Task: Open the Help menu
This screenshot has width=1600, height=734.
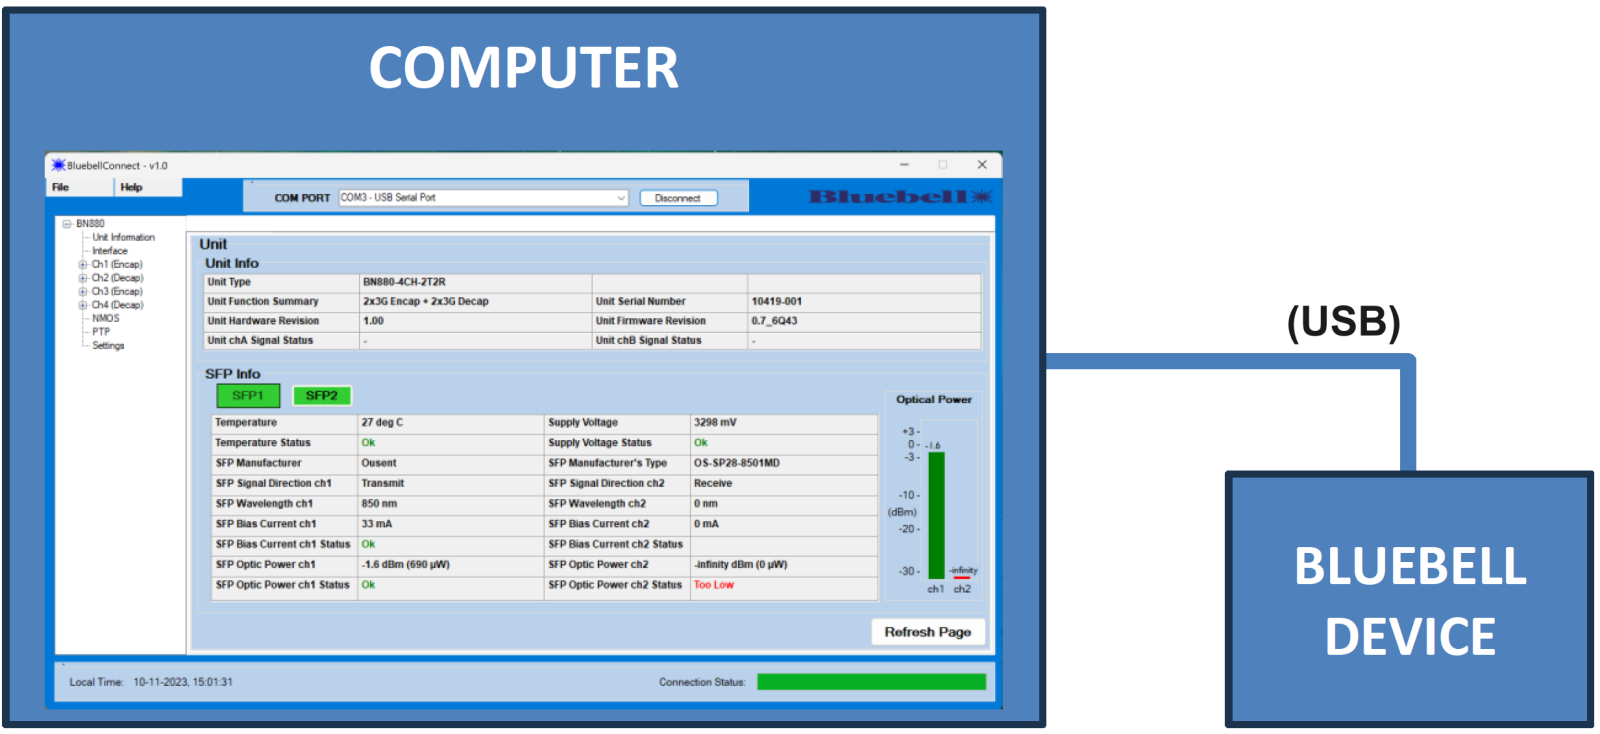Action: pyautogui.click(x=131, y=187)
